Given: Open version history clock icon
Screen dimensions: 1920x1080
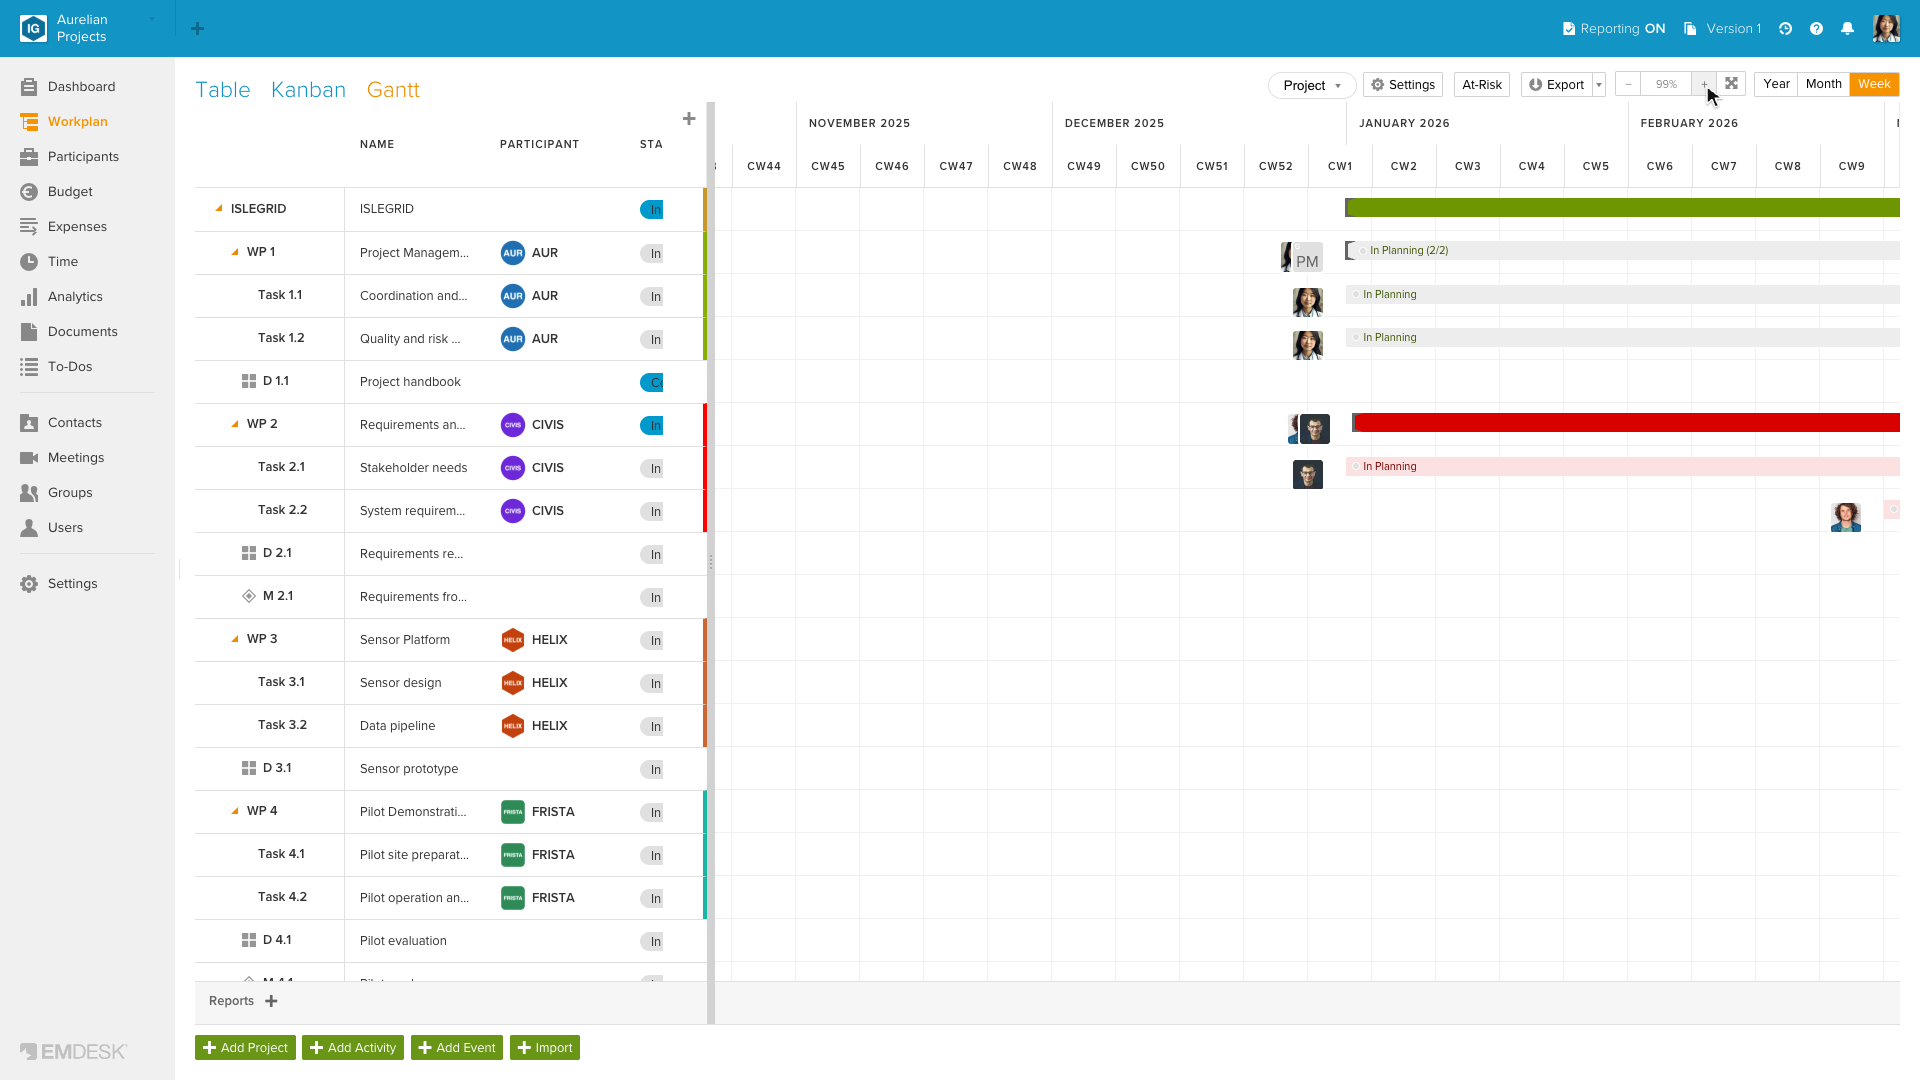Looking at the screenshot, I should tap(1785, 29).
